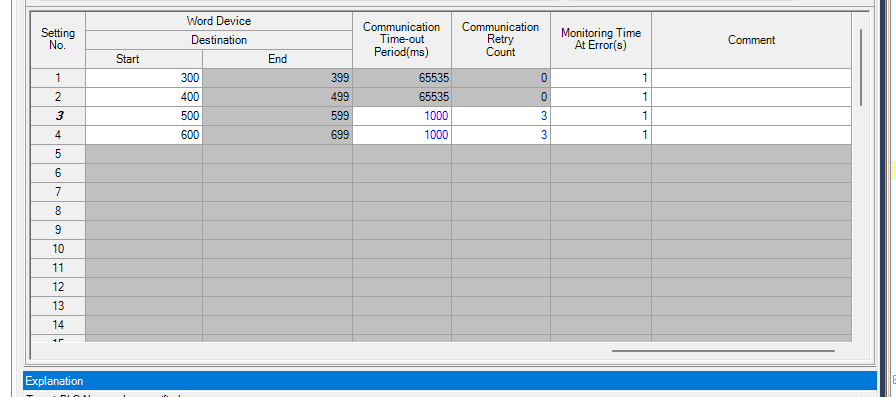Click End value 399 in row 1
The height and width of the screenshot is (397, 896).
(277, 78)
